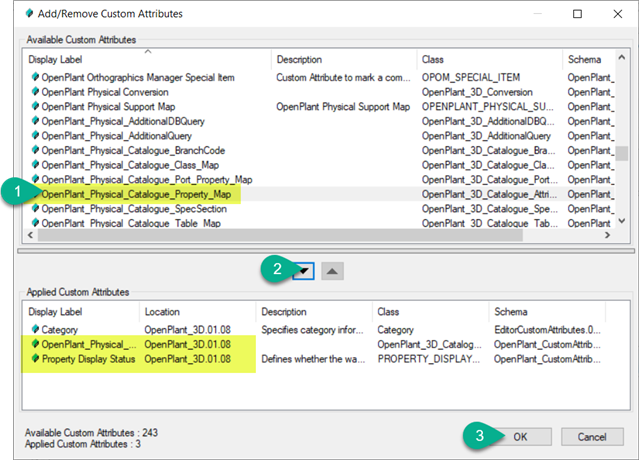639x460 pixels.
Task: Maximize the Add/Remove Custom Attributes dialog
Action: 577,14
